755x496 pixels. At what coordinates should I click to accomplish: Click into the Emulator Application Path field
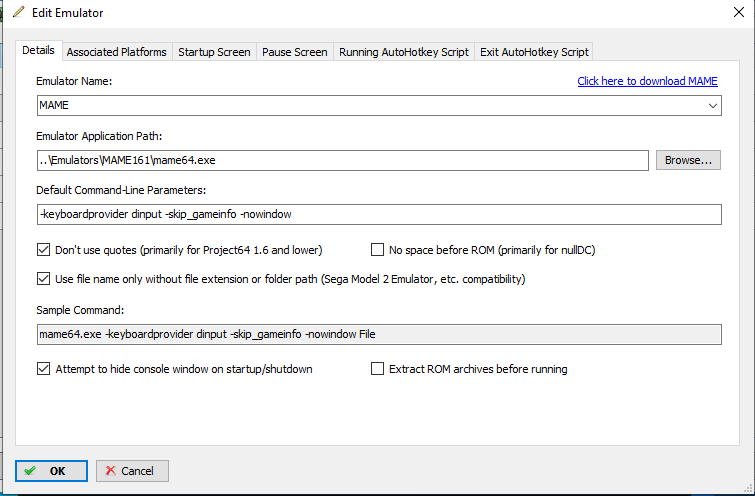tap(343, 160)
